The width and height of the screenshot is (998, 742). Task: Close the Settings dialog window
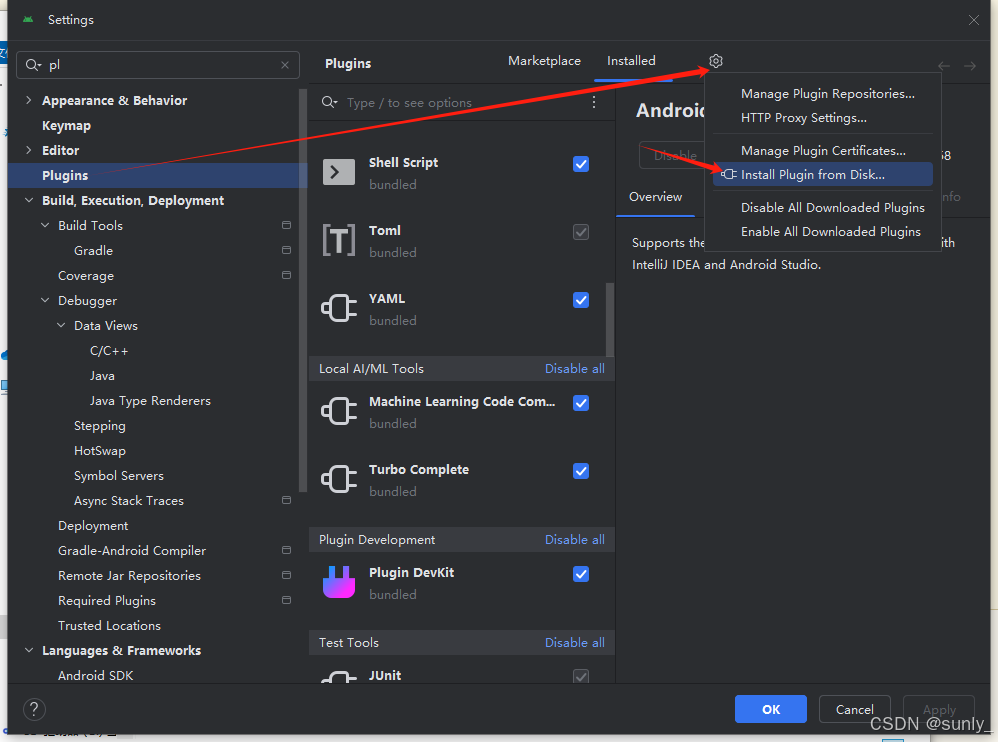point(974,20)
